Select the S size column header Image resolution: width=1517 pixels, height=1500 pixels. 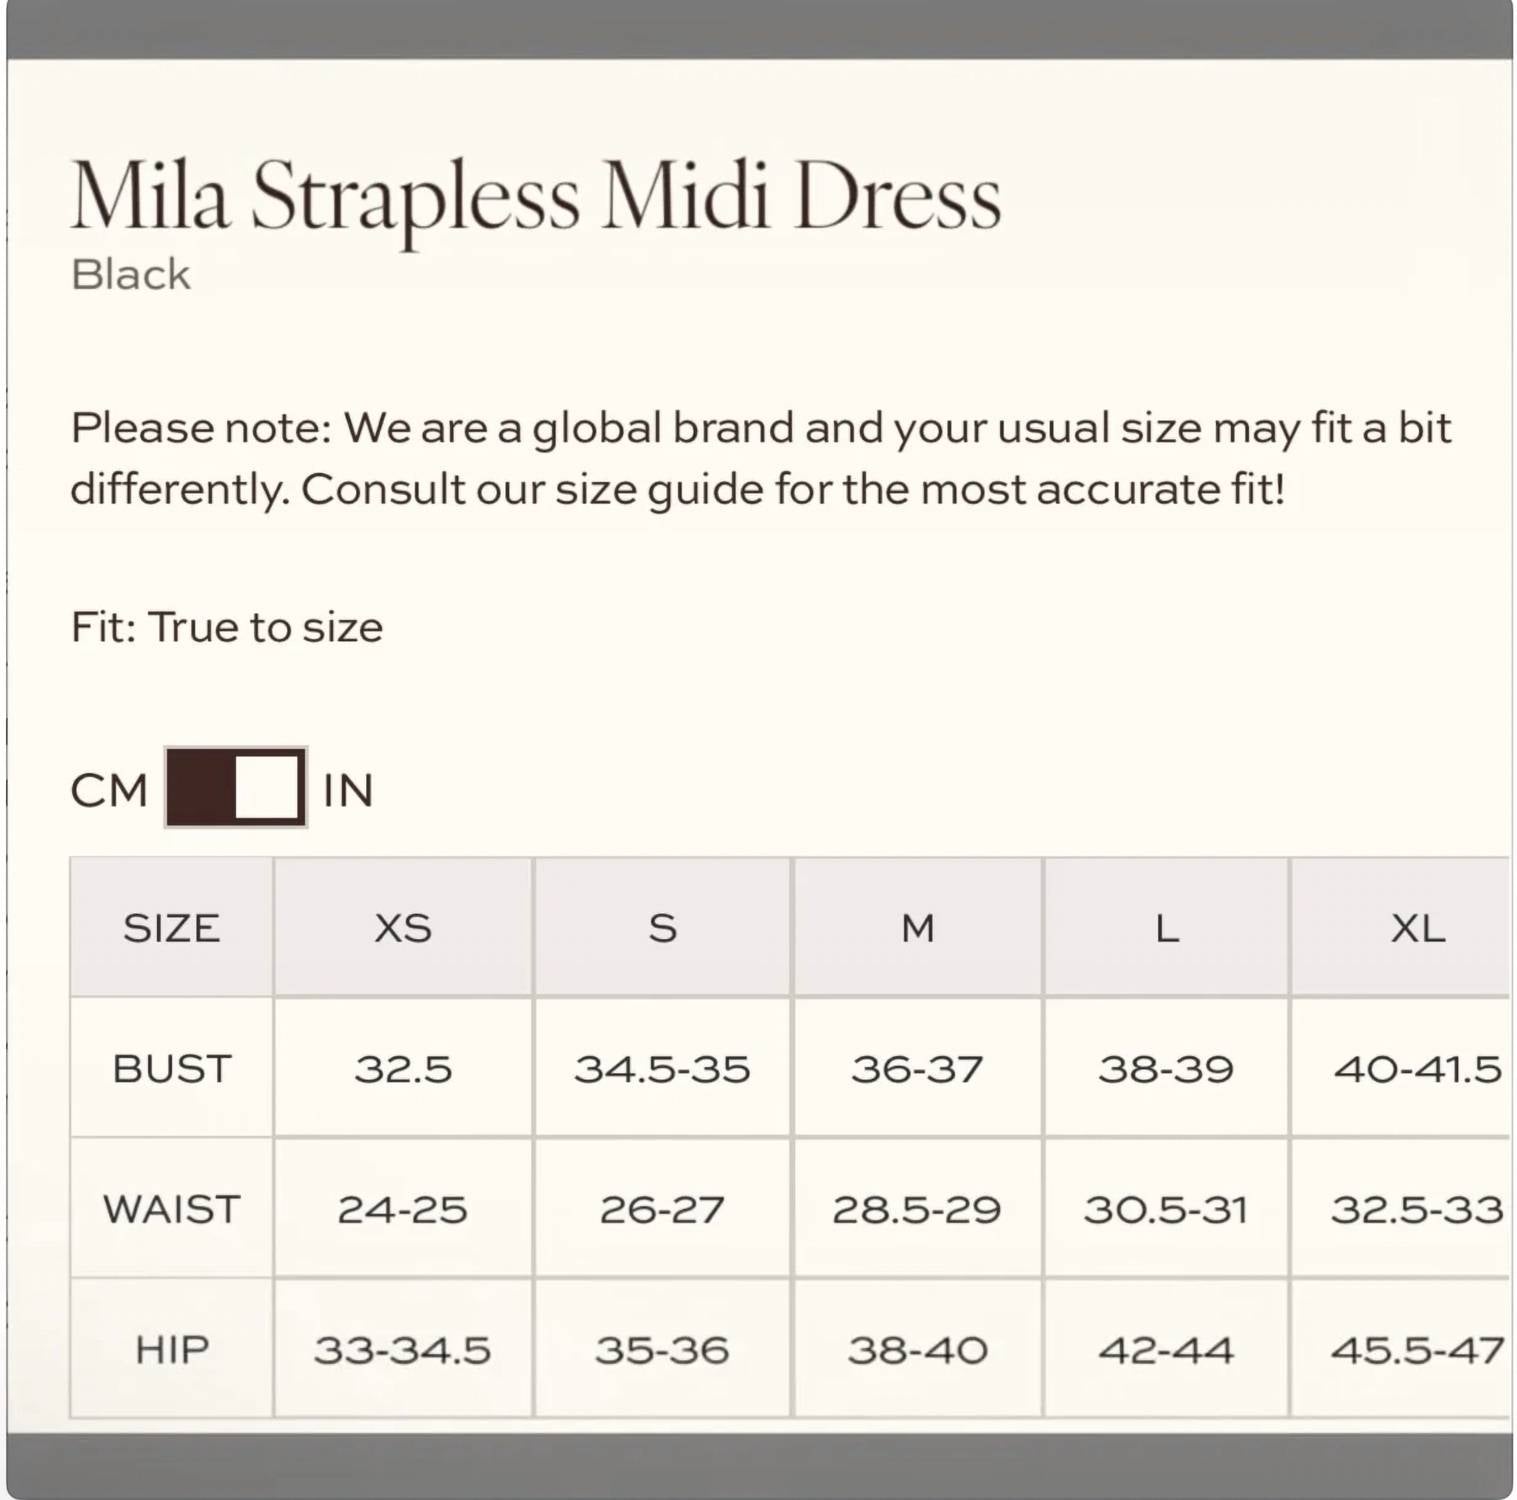662,928
